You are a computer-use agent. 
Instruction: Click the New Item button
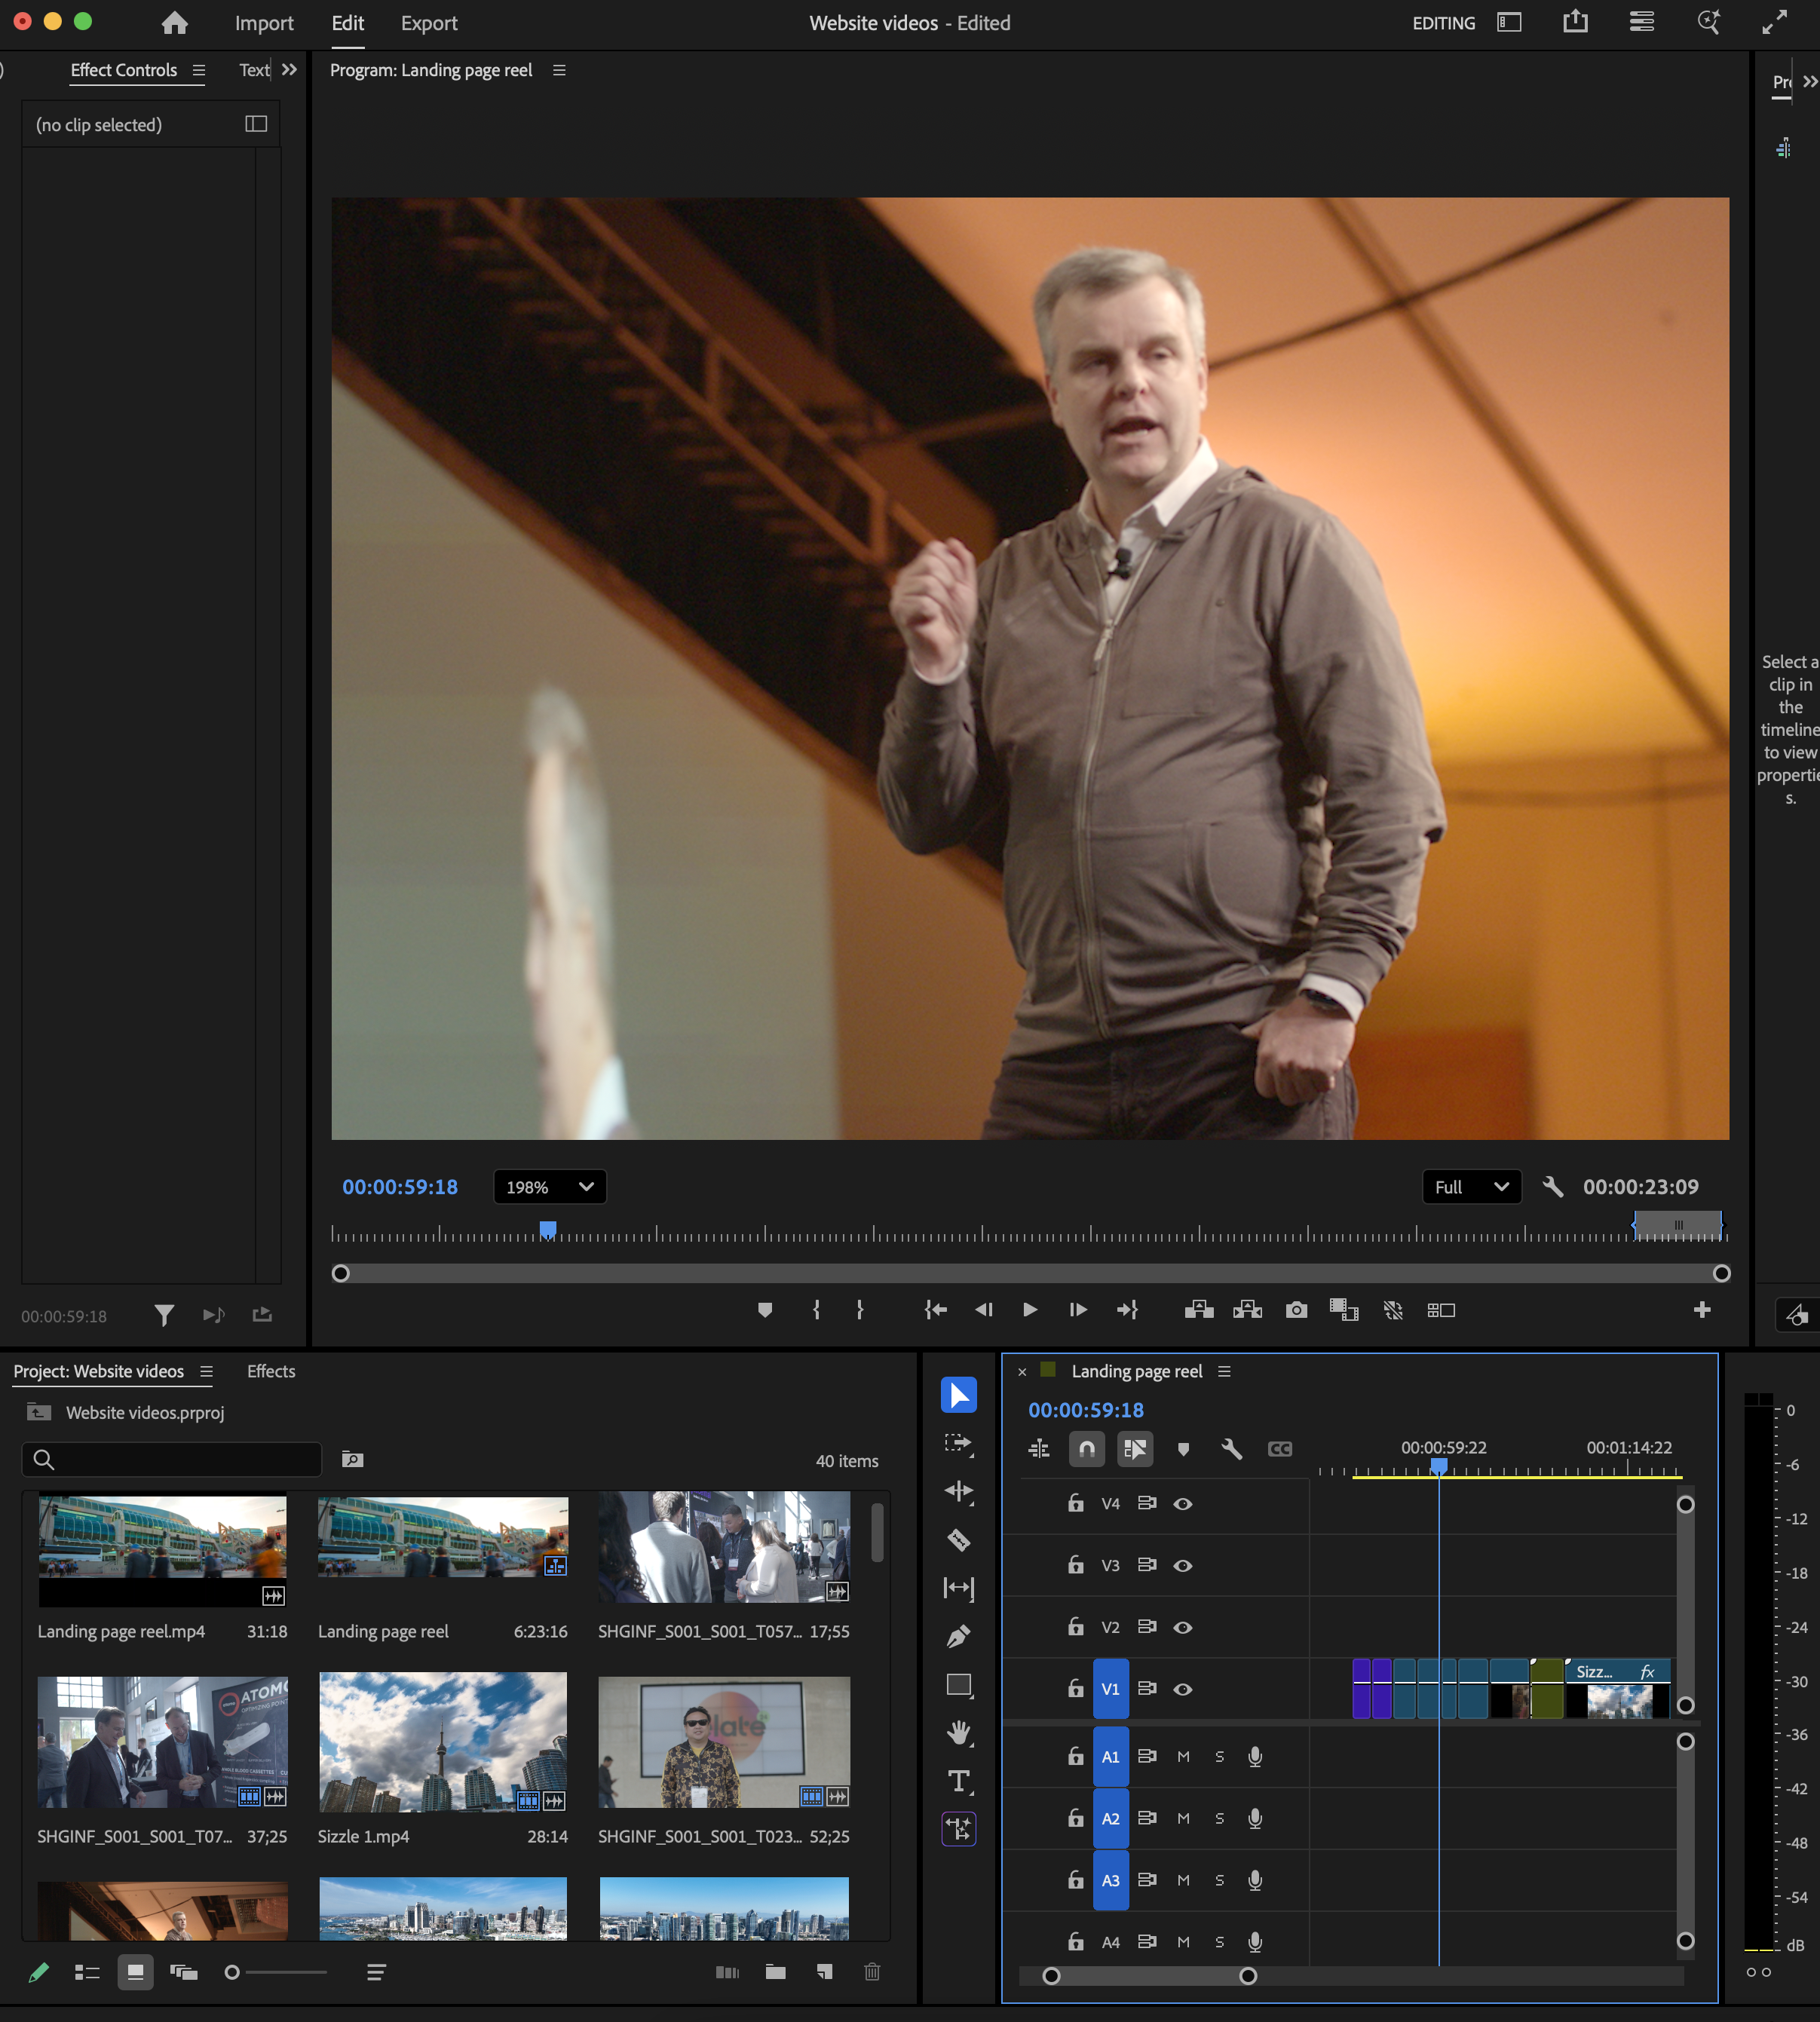[x=825, y=1972]
